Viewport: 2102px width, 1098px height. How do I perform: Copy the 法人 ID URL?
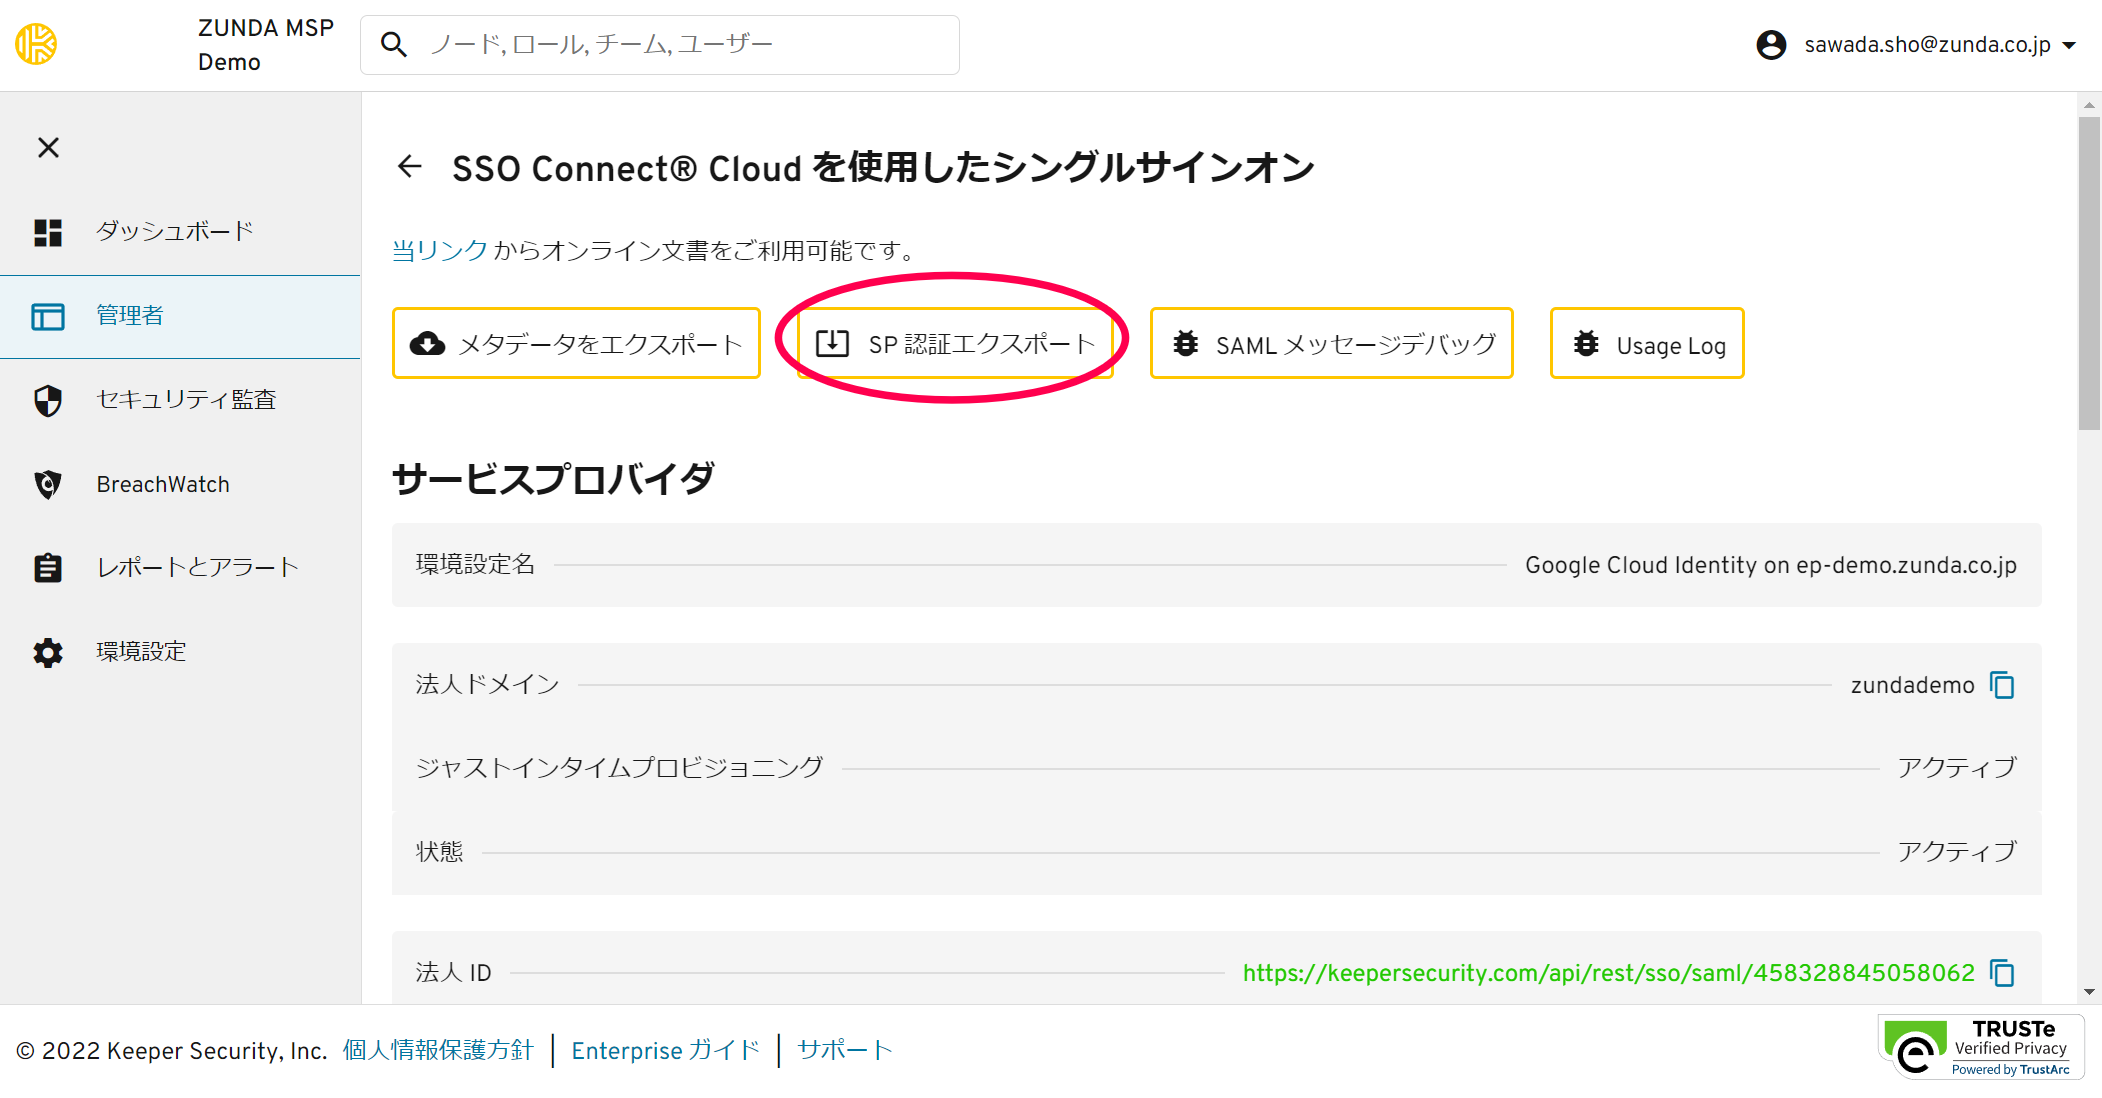pyautogui.click(x=2002, y=973)
